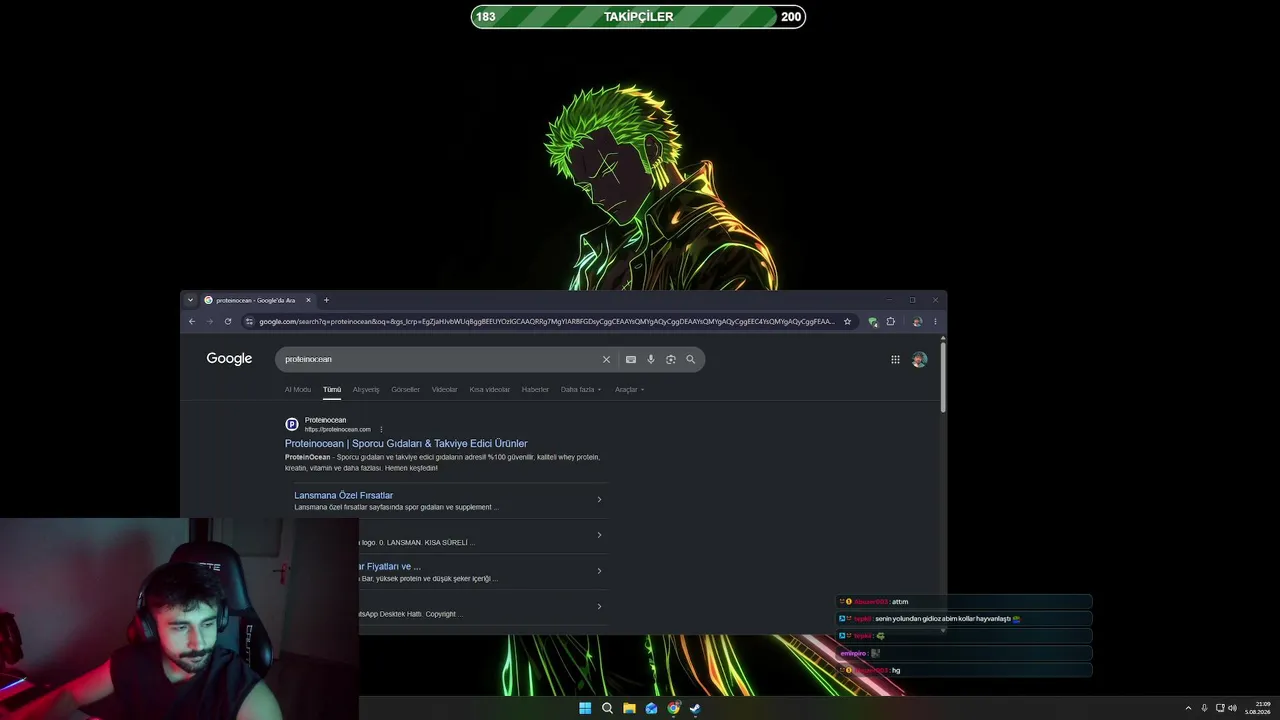The image size is (1280, 720).
Task: Switch to the 'AI Modu' search tab
Action: tap(298, 390)
